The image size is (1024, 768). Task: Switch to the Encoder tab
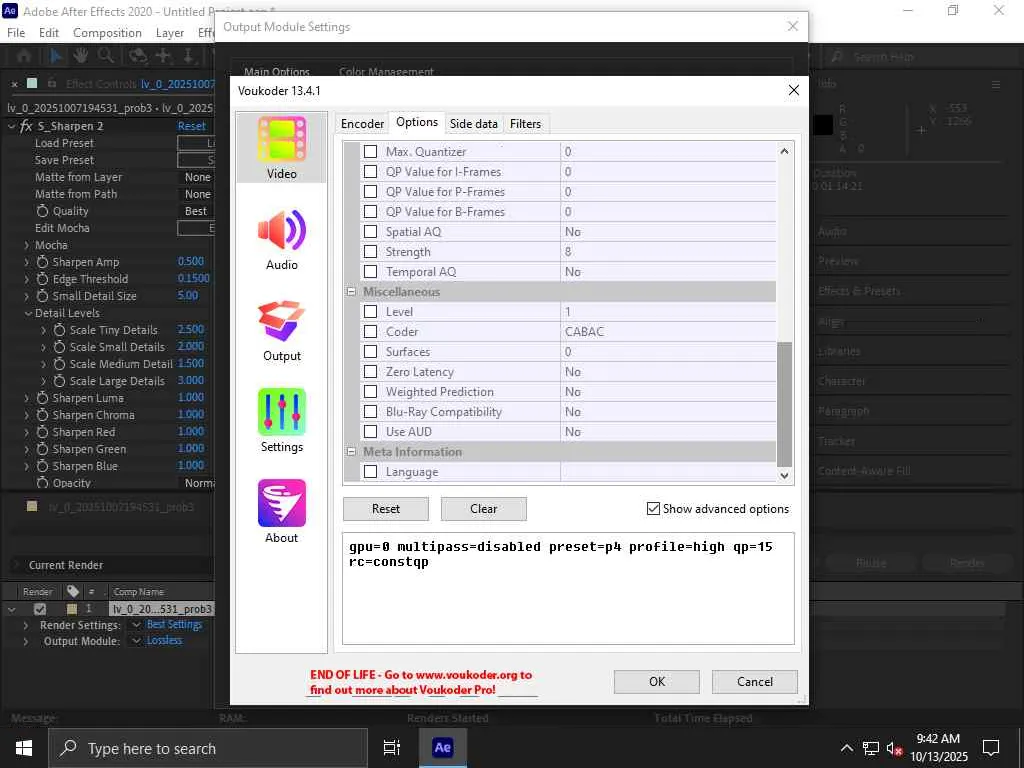coord(362,123)
